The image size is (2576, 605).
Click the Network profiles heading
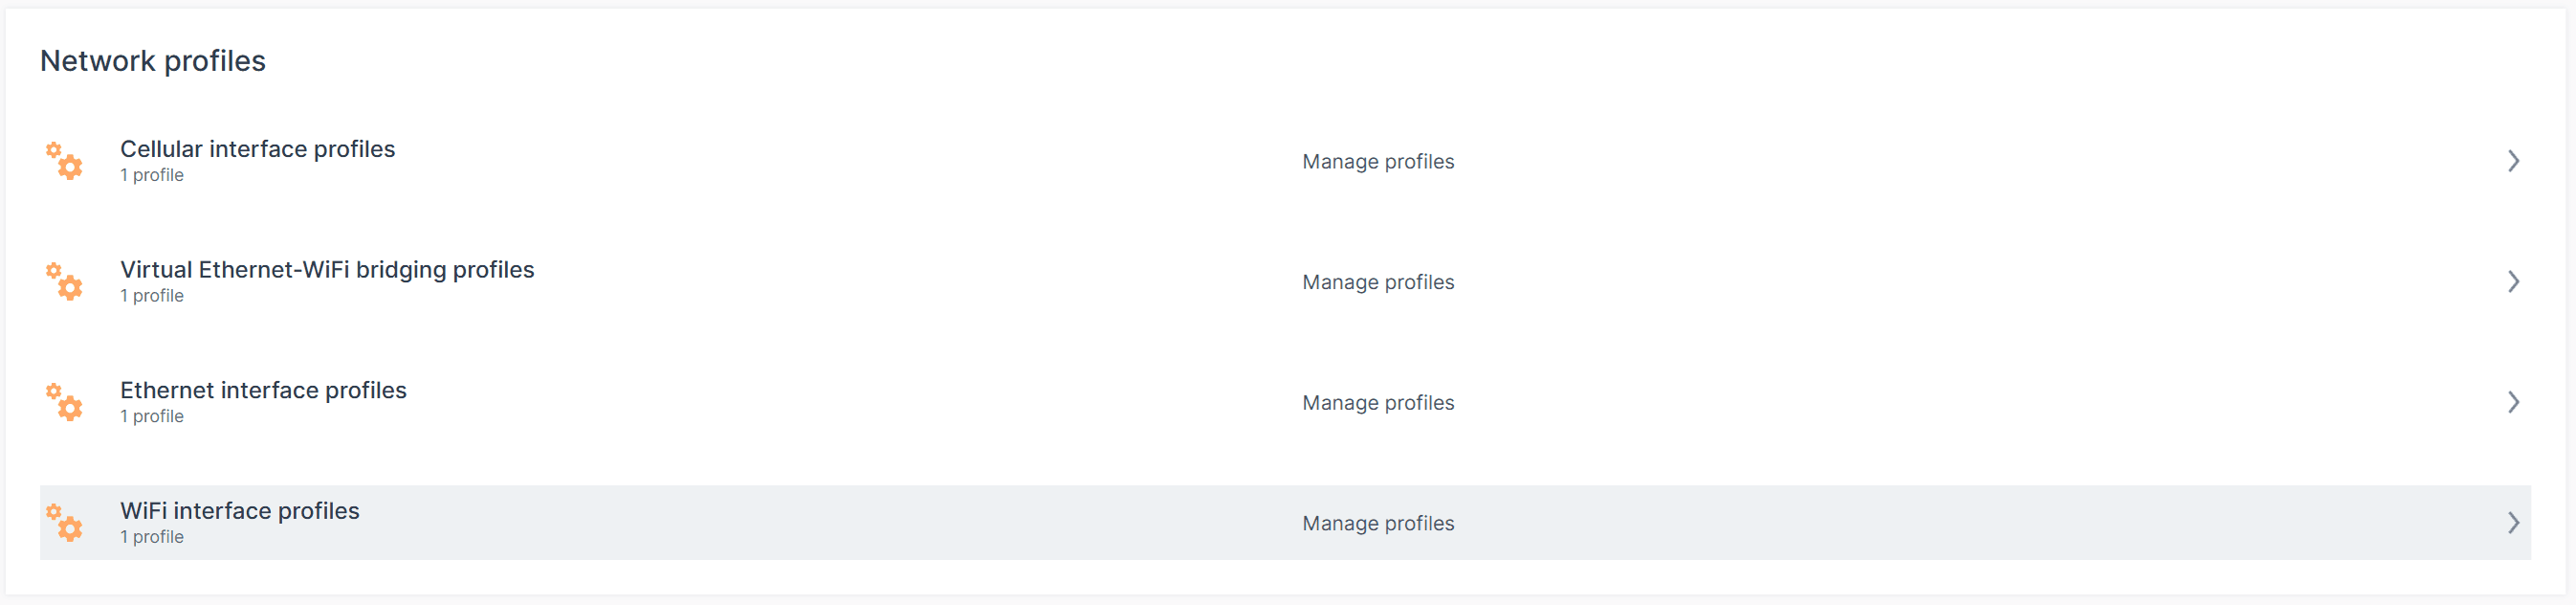pyautogui.click(x=152, y=61)
